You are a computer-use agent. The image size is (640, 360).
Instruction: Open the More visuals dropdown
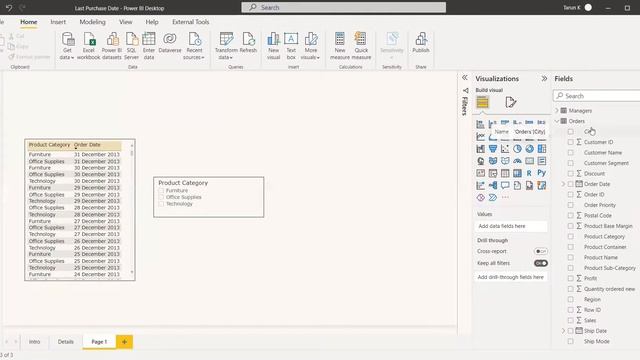coord(311,54)
